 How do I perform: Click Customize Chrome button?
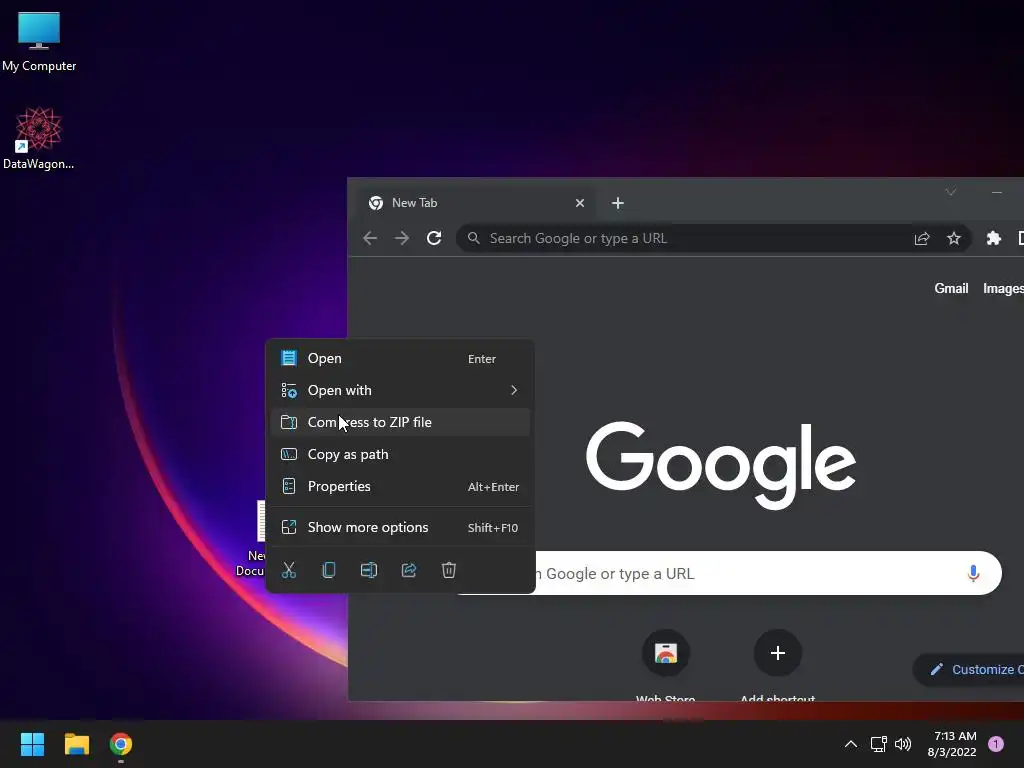pos(970,669)
